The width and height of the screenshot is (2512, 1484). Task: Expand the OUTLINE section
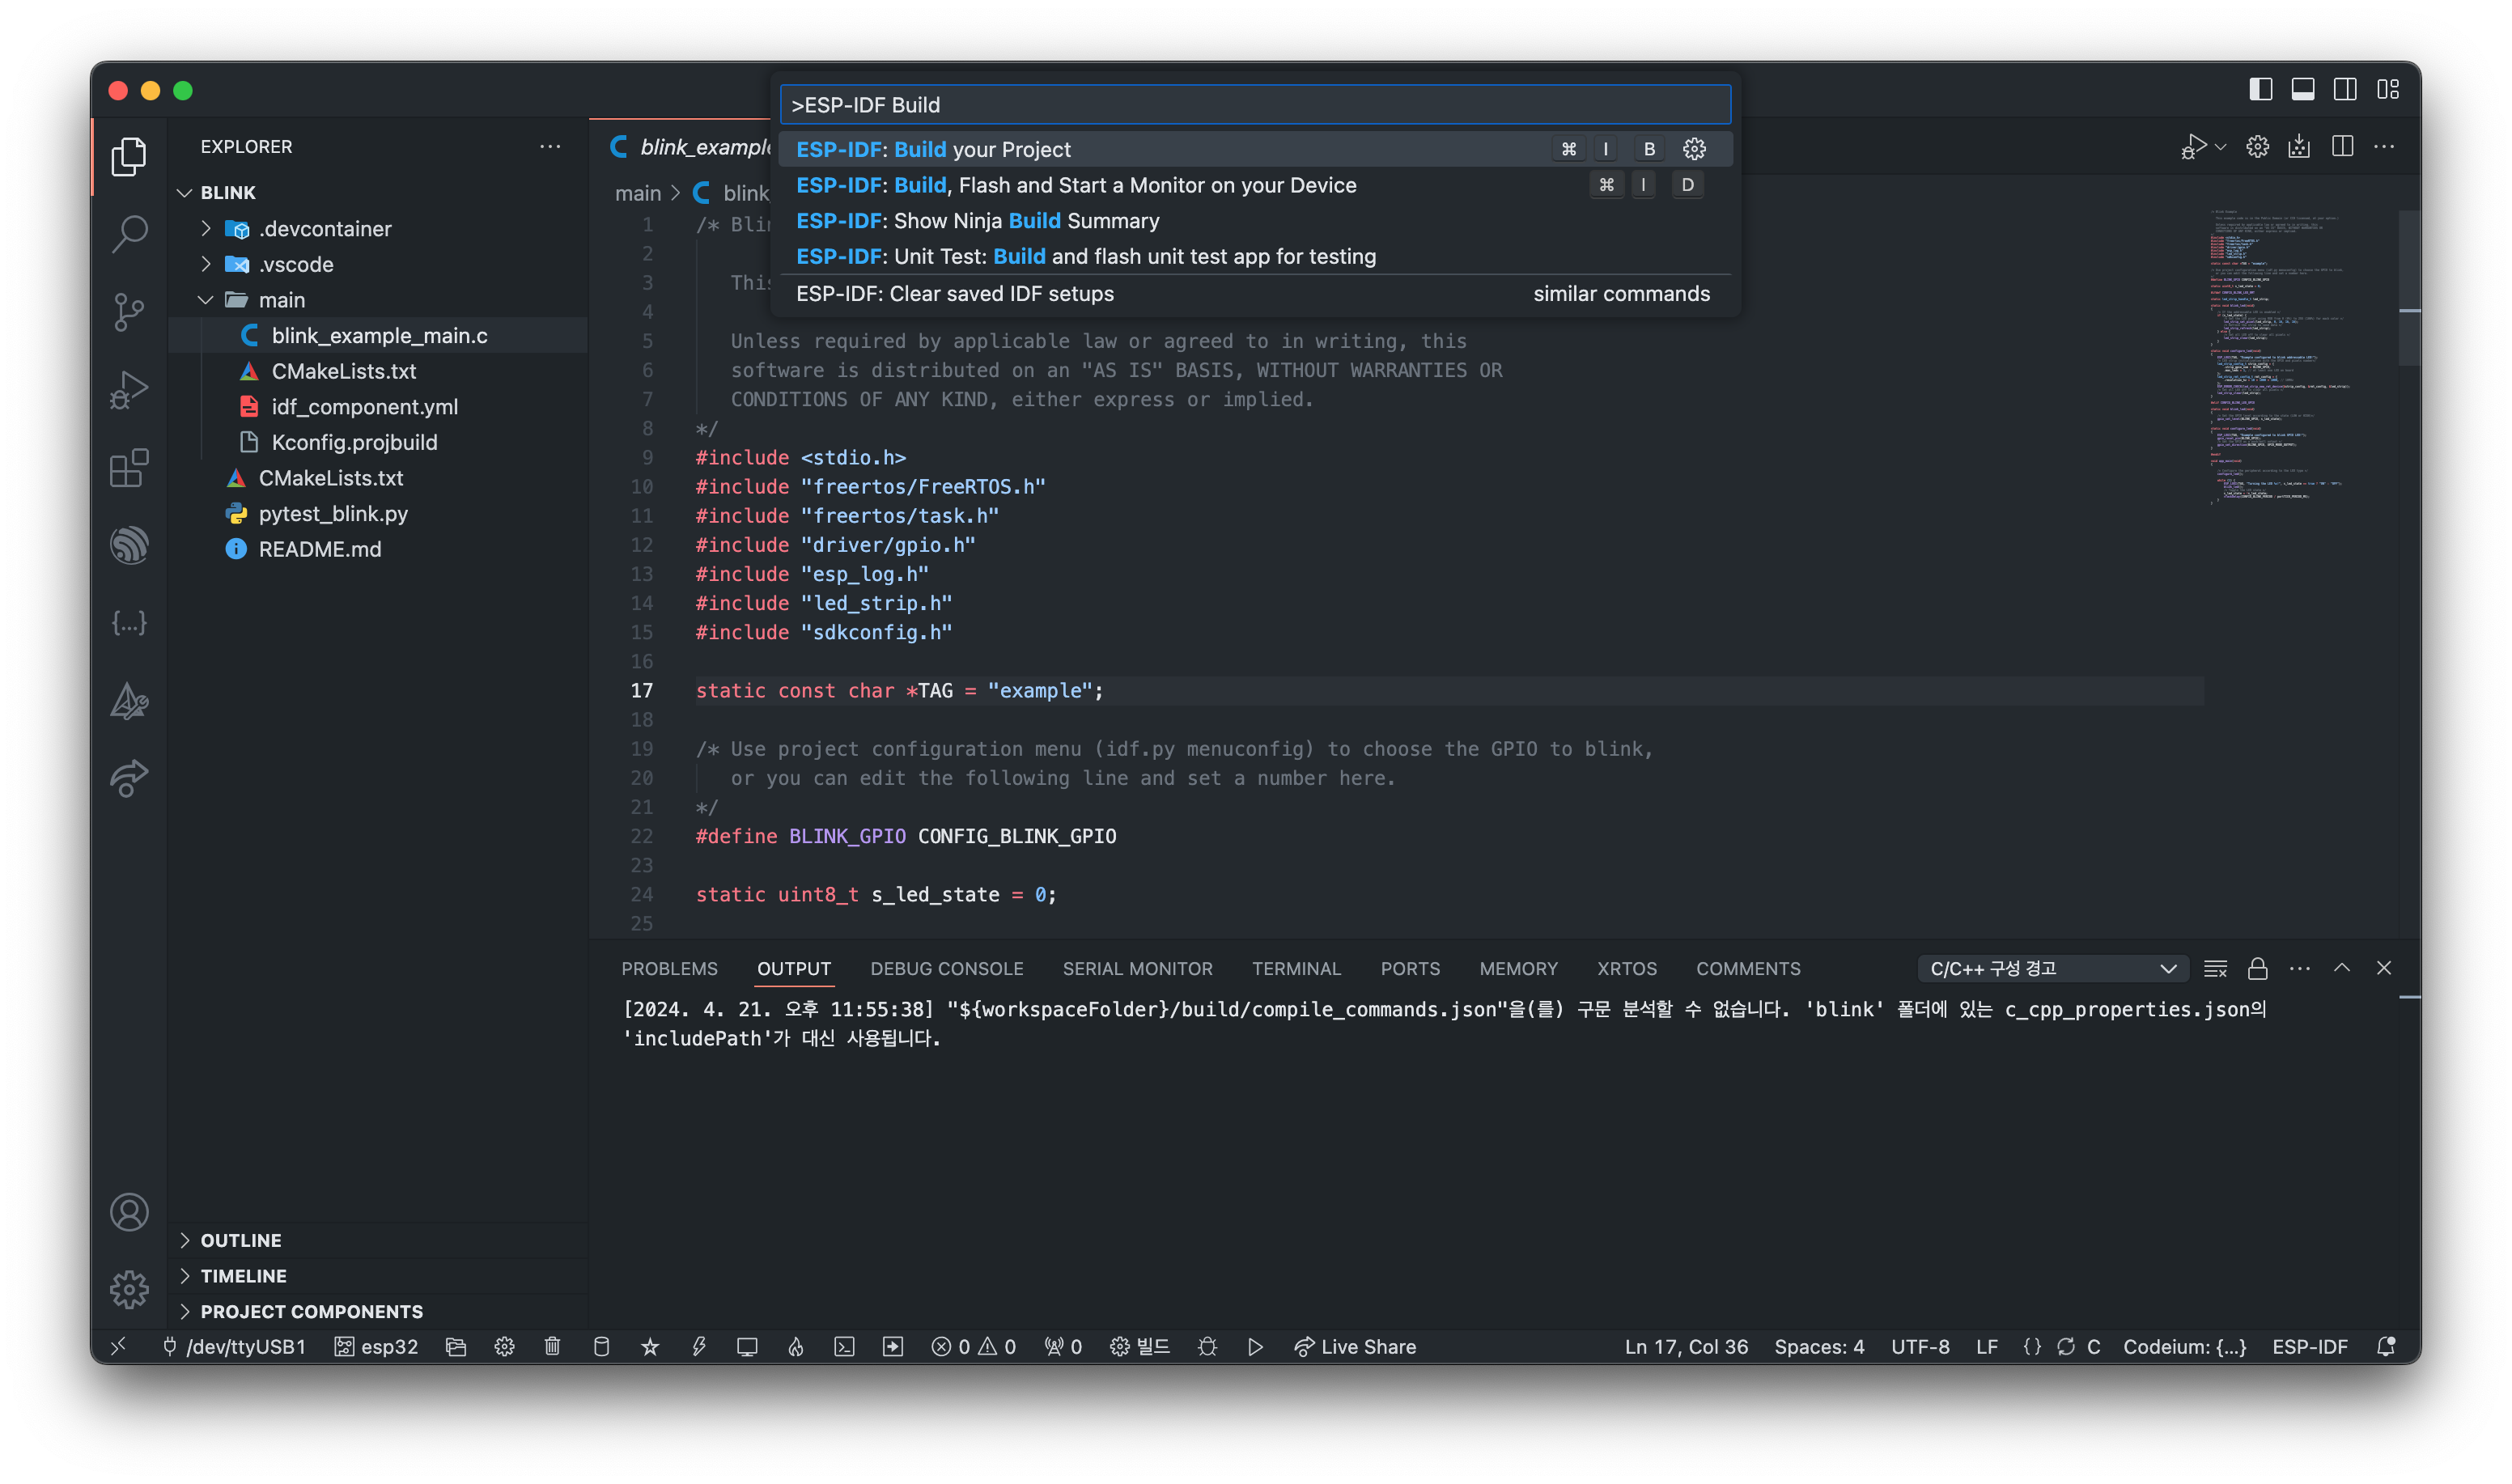click(241, 1240)
